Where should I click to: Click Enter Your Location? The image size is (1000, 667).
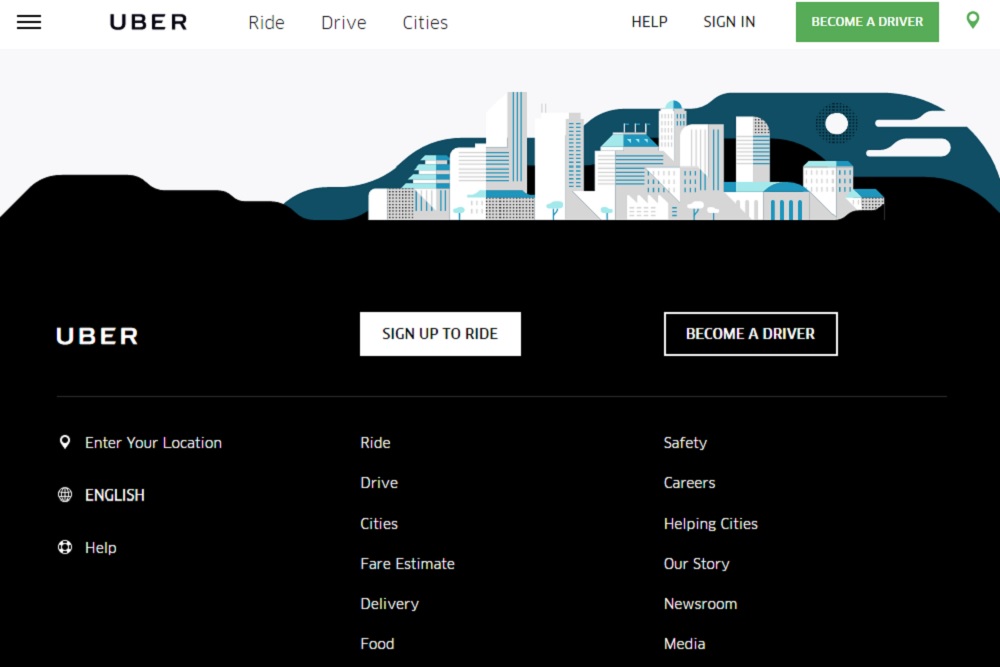pos(153,442)
